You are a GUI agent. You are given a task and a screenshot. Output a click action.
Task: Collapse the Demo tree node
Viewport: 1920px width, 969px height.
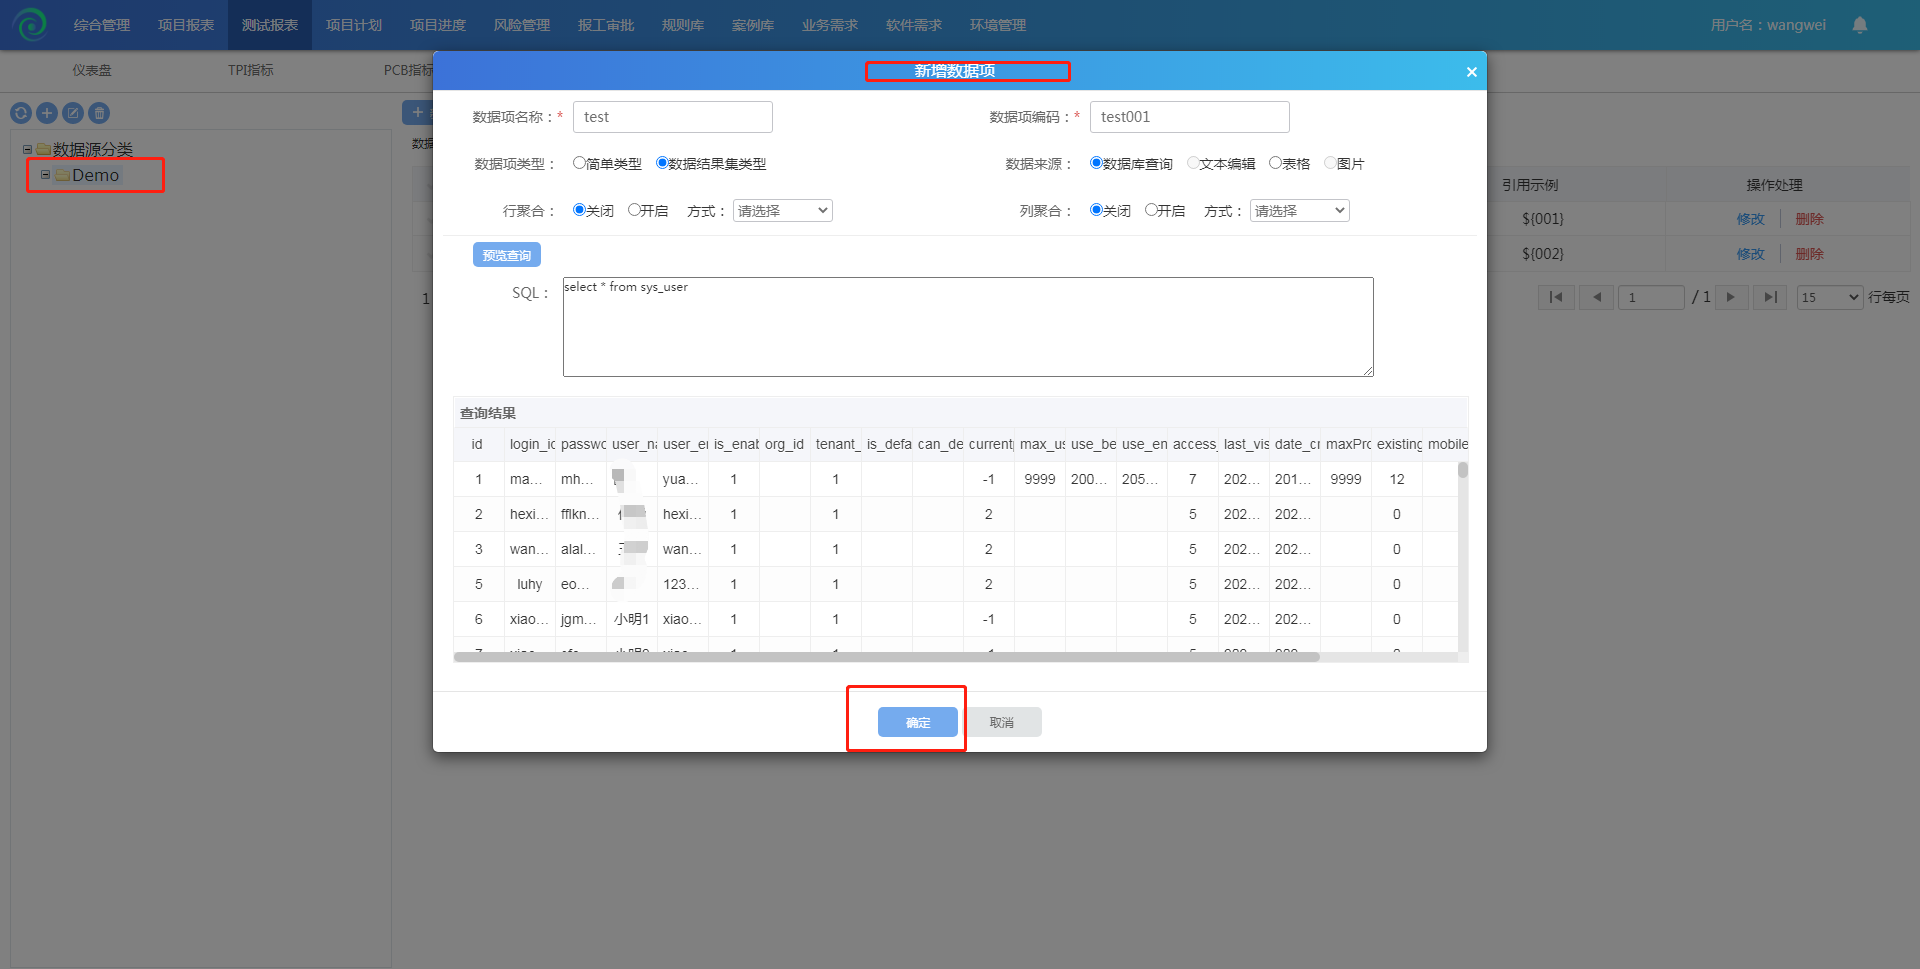tap(45, 175)
